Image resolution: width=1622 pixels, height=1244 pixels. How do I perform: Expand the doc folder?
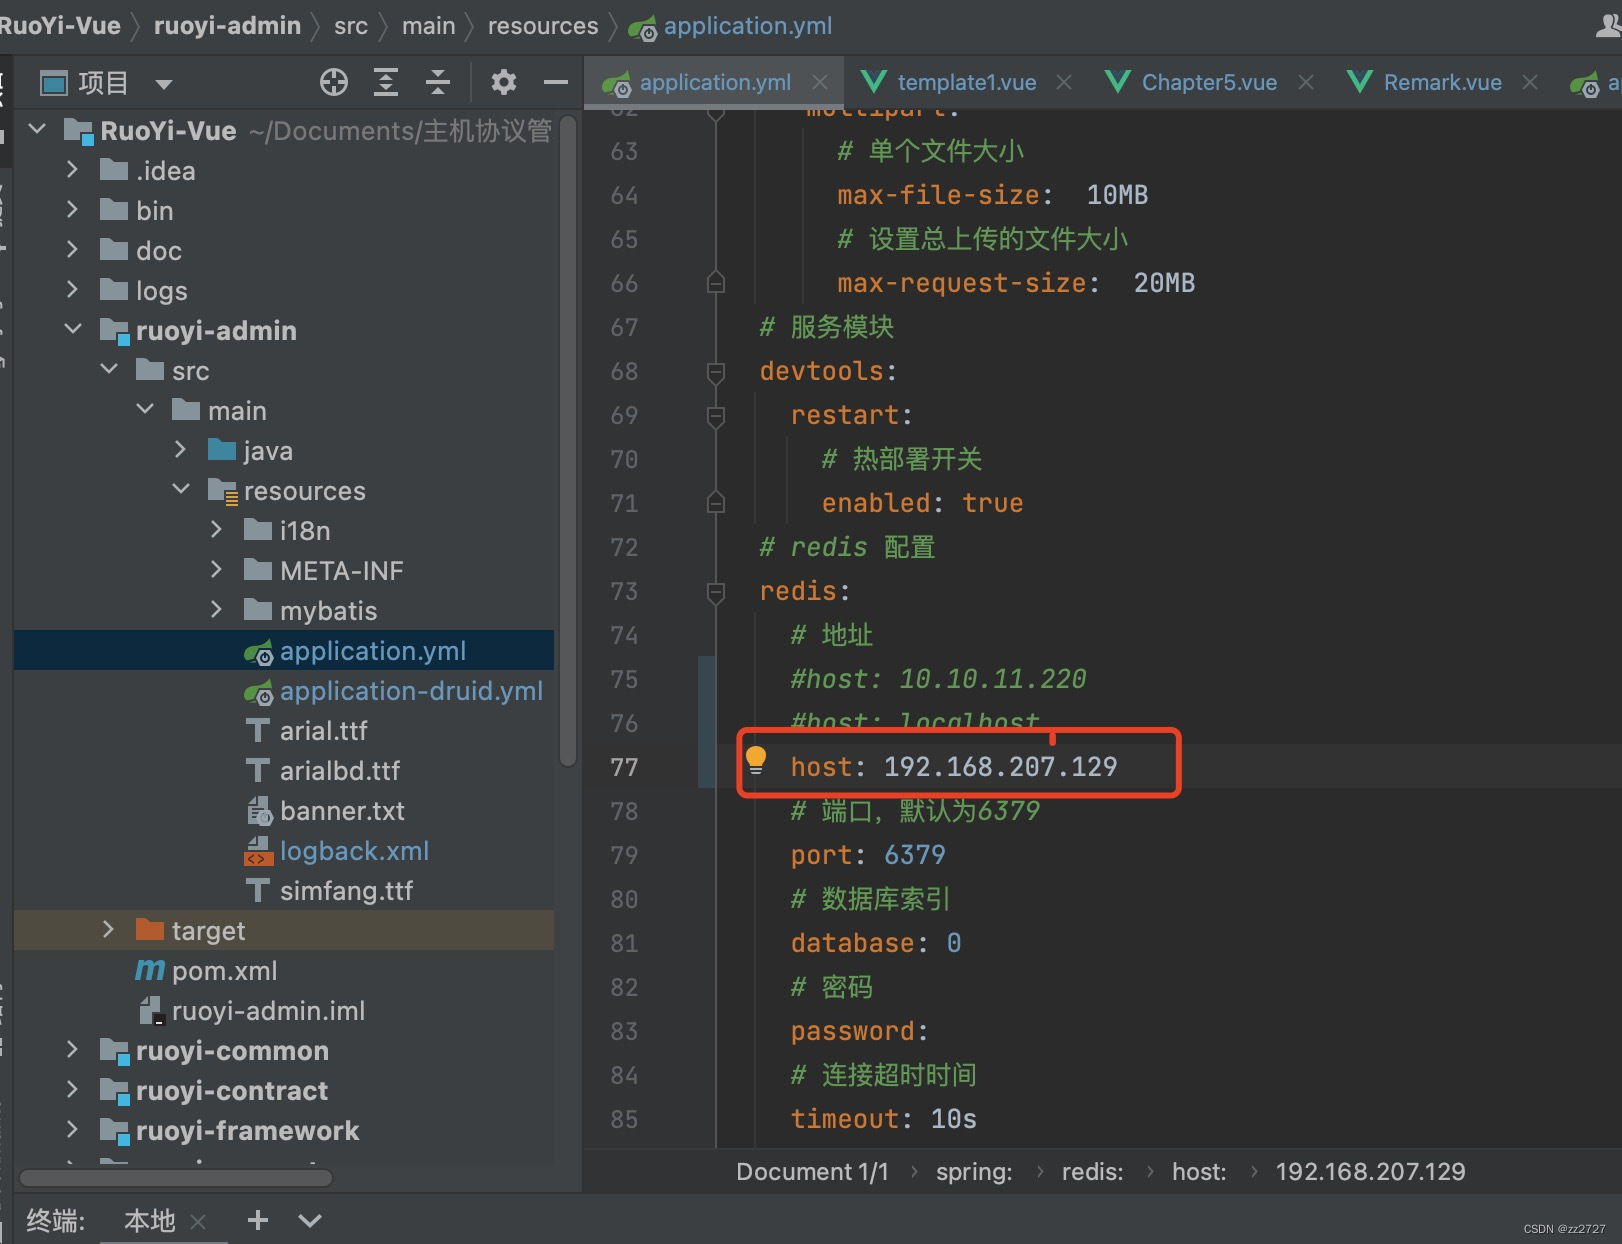[72, 249]
